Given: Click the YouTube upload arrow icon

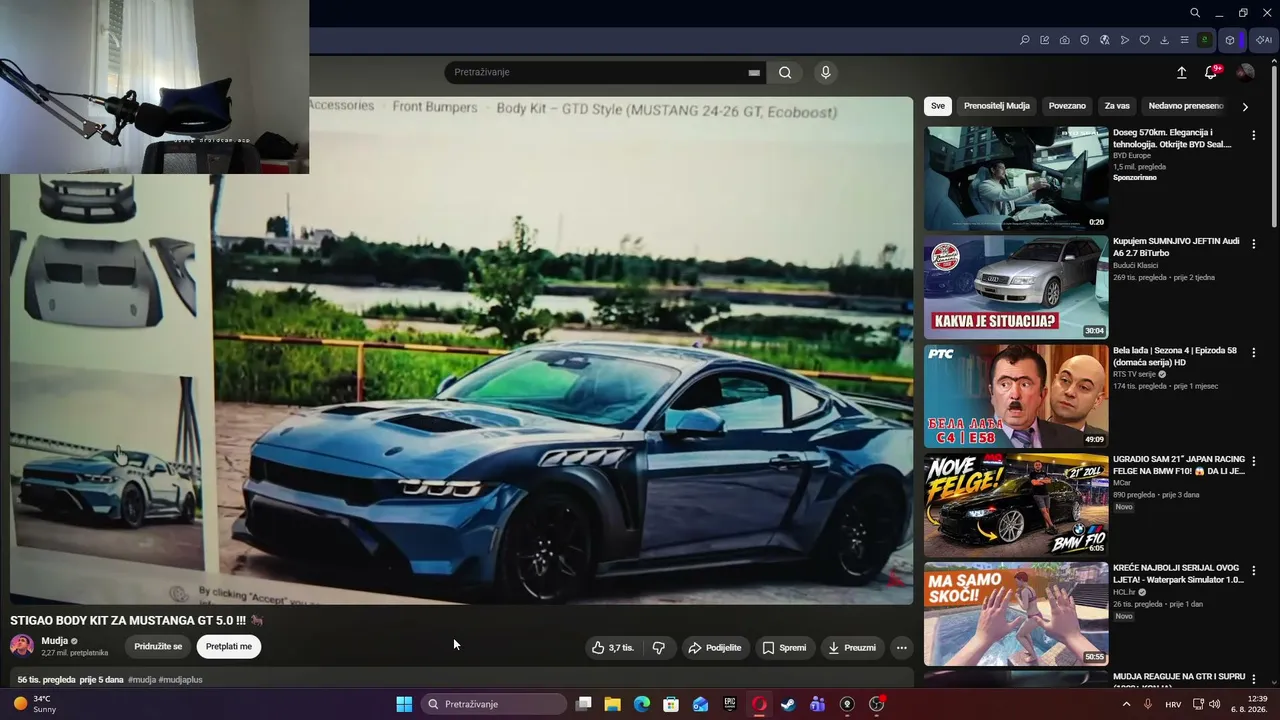Looking at the screenshot, I should tap(1181, 72).
